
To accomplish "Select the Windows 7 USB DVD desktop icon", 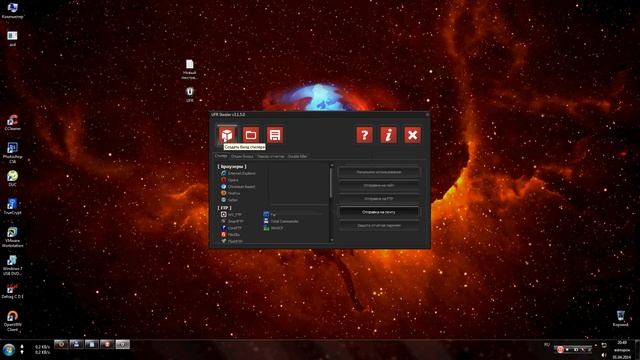I will coord(12,265).
